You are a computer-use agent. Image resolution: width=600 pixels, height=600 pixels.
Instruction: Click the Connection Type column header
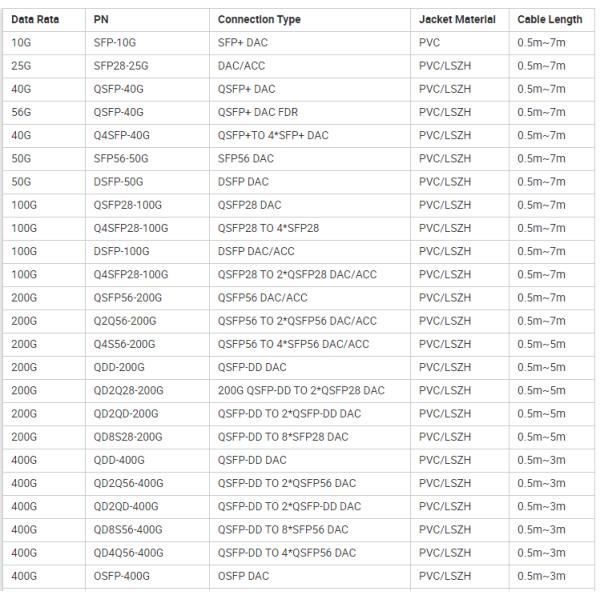[259, 20]
